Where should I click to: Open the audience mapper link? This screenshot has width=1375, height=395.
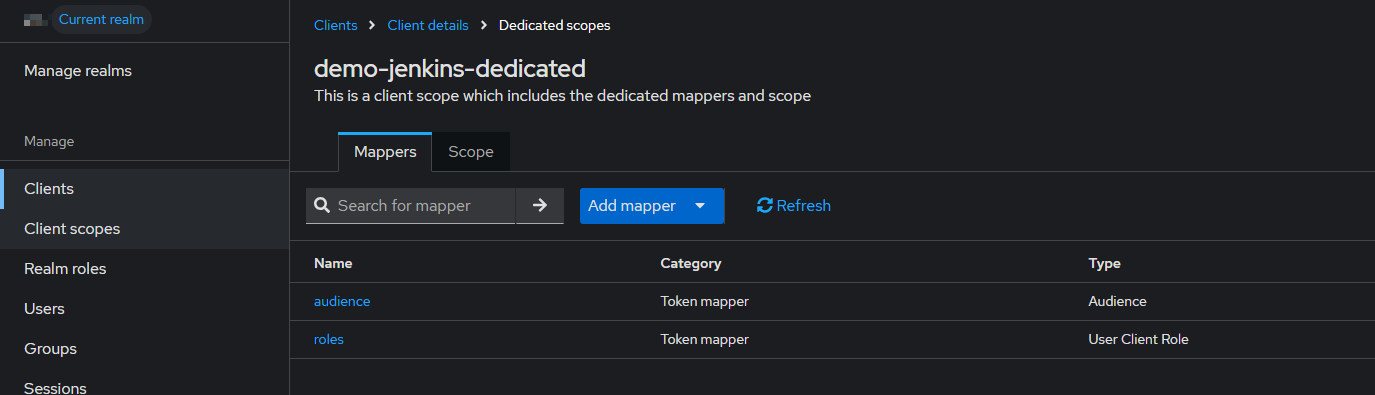[342, 301]
